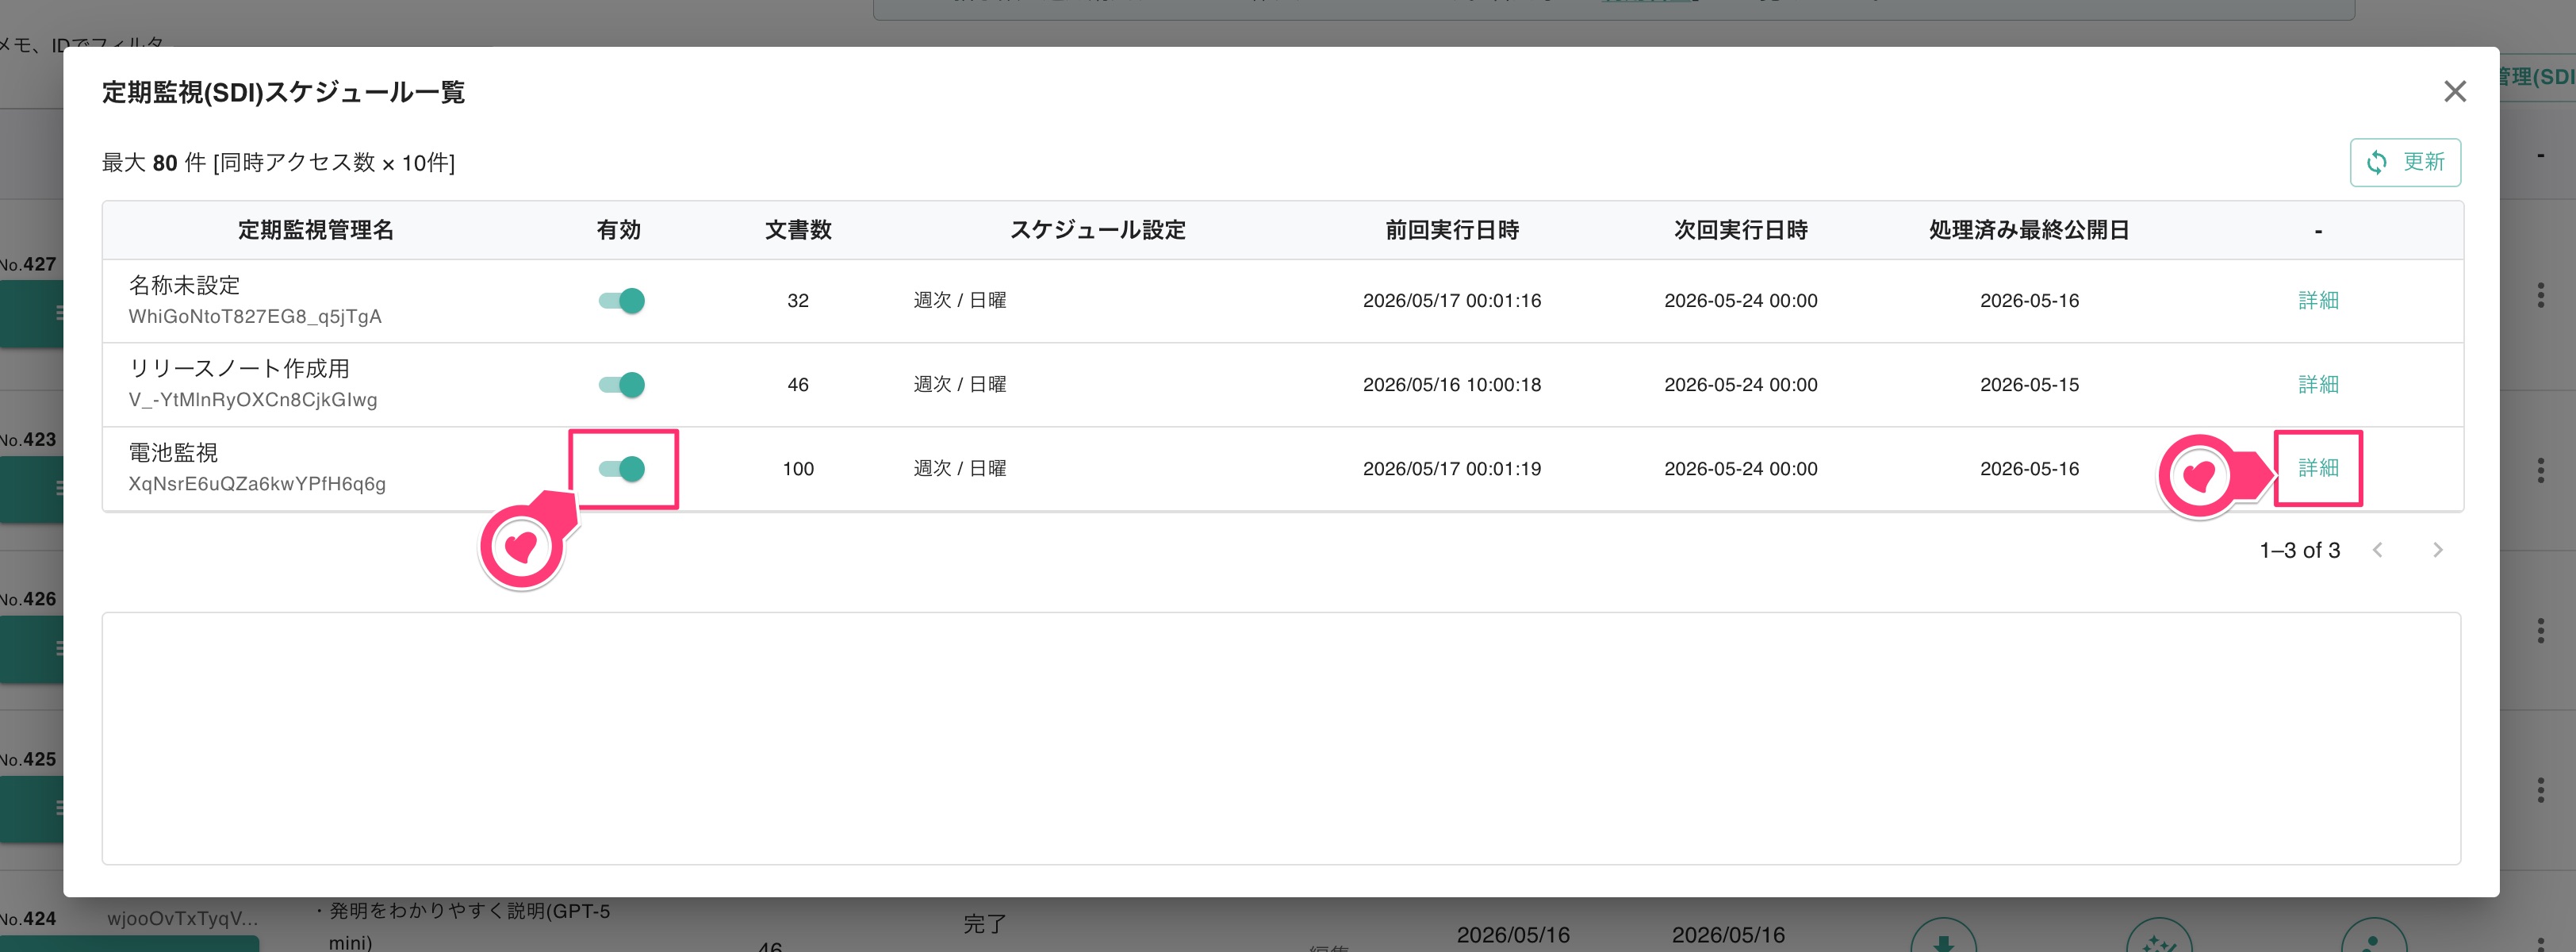This screenshot has width=2576, height=952.
Task: Click last run time 2026/05/17 00:01:19
Action: click(x=1452, y=469)
